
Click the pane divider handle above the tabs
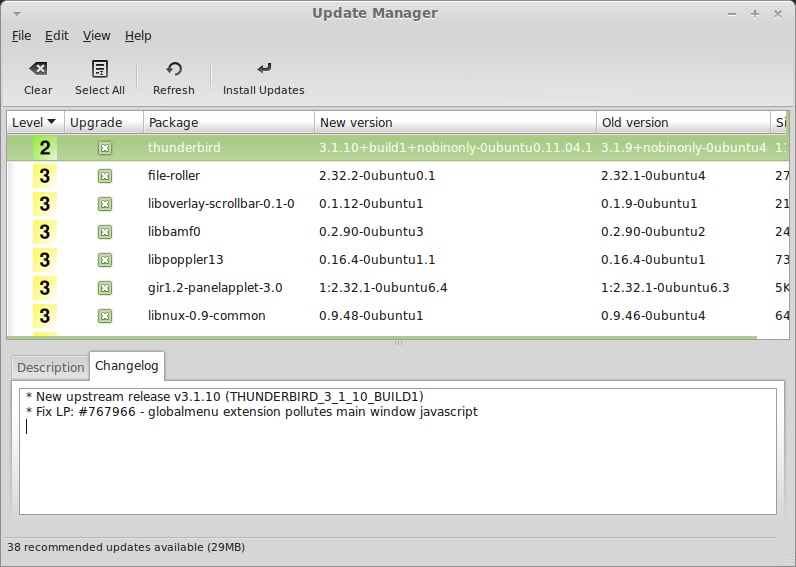(398, 343)
